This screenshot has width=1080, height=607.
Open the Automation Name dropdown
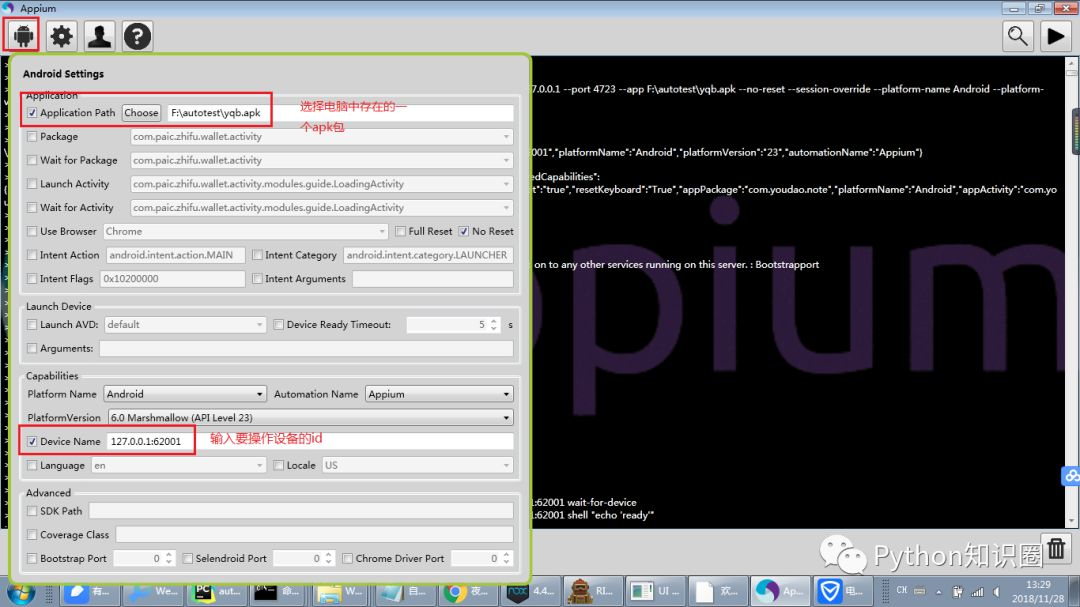[x=439, y=394]
